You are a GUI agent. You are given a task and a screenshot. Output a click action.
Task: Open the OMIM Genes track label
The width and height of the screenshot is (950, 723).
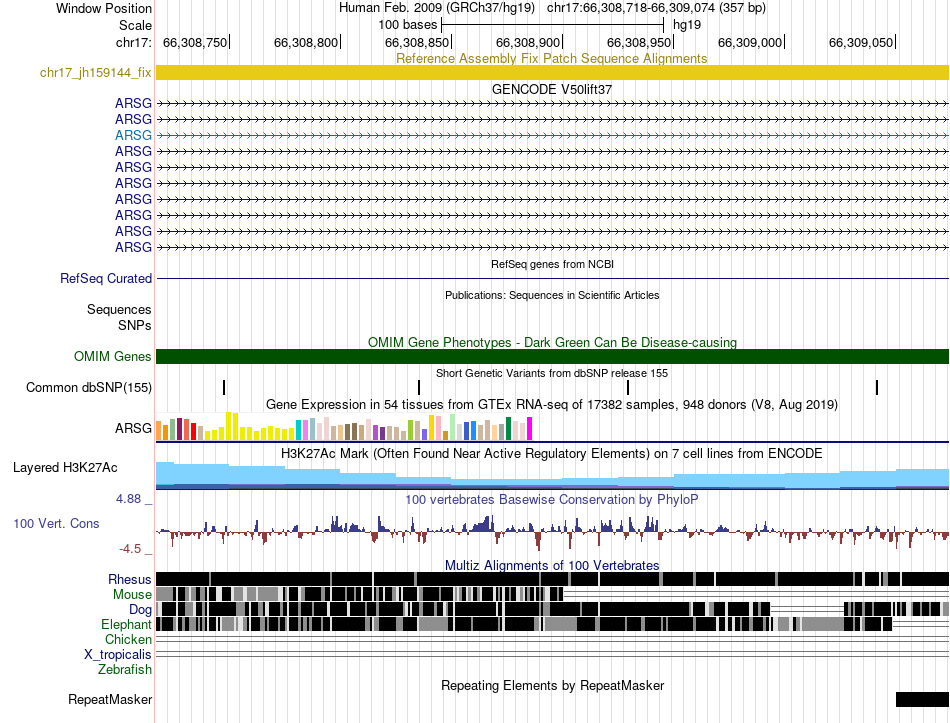click(x=112, y=356)
